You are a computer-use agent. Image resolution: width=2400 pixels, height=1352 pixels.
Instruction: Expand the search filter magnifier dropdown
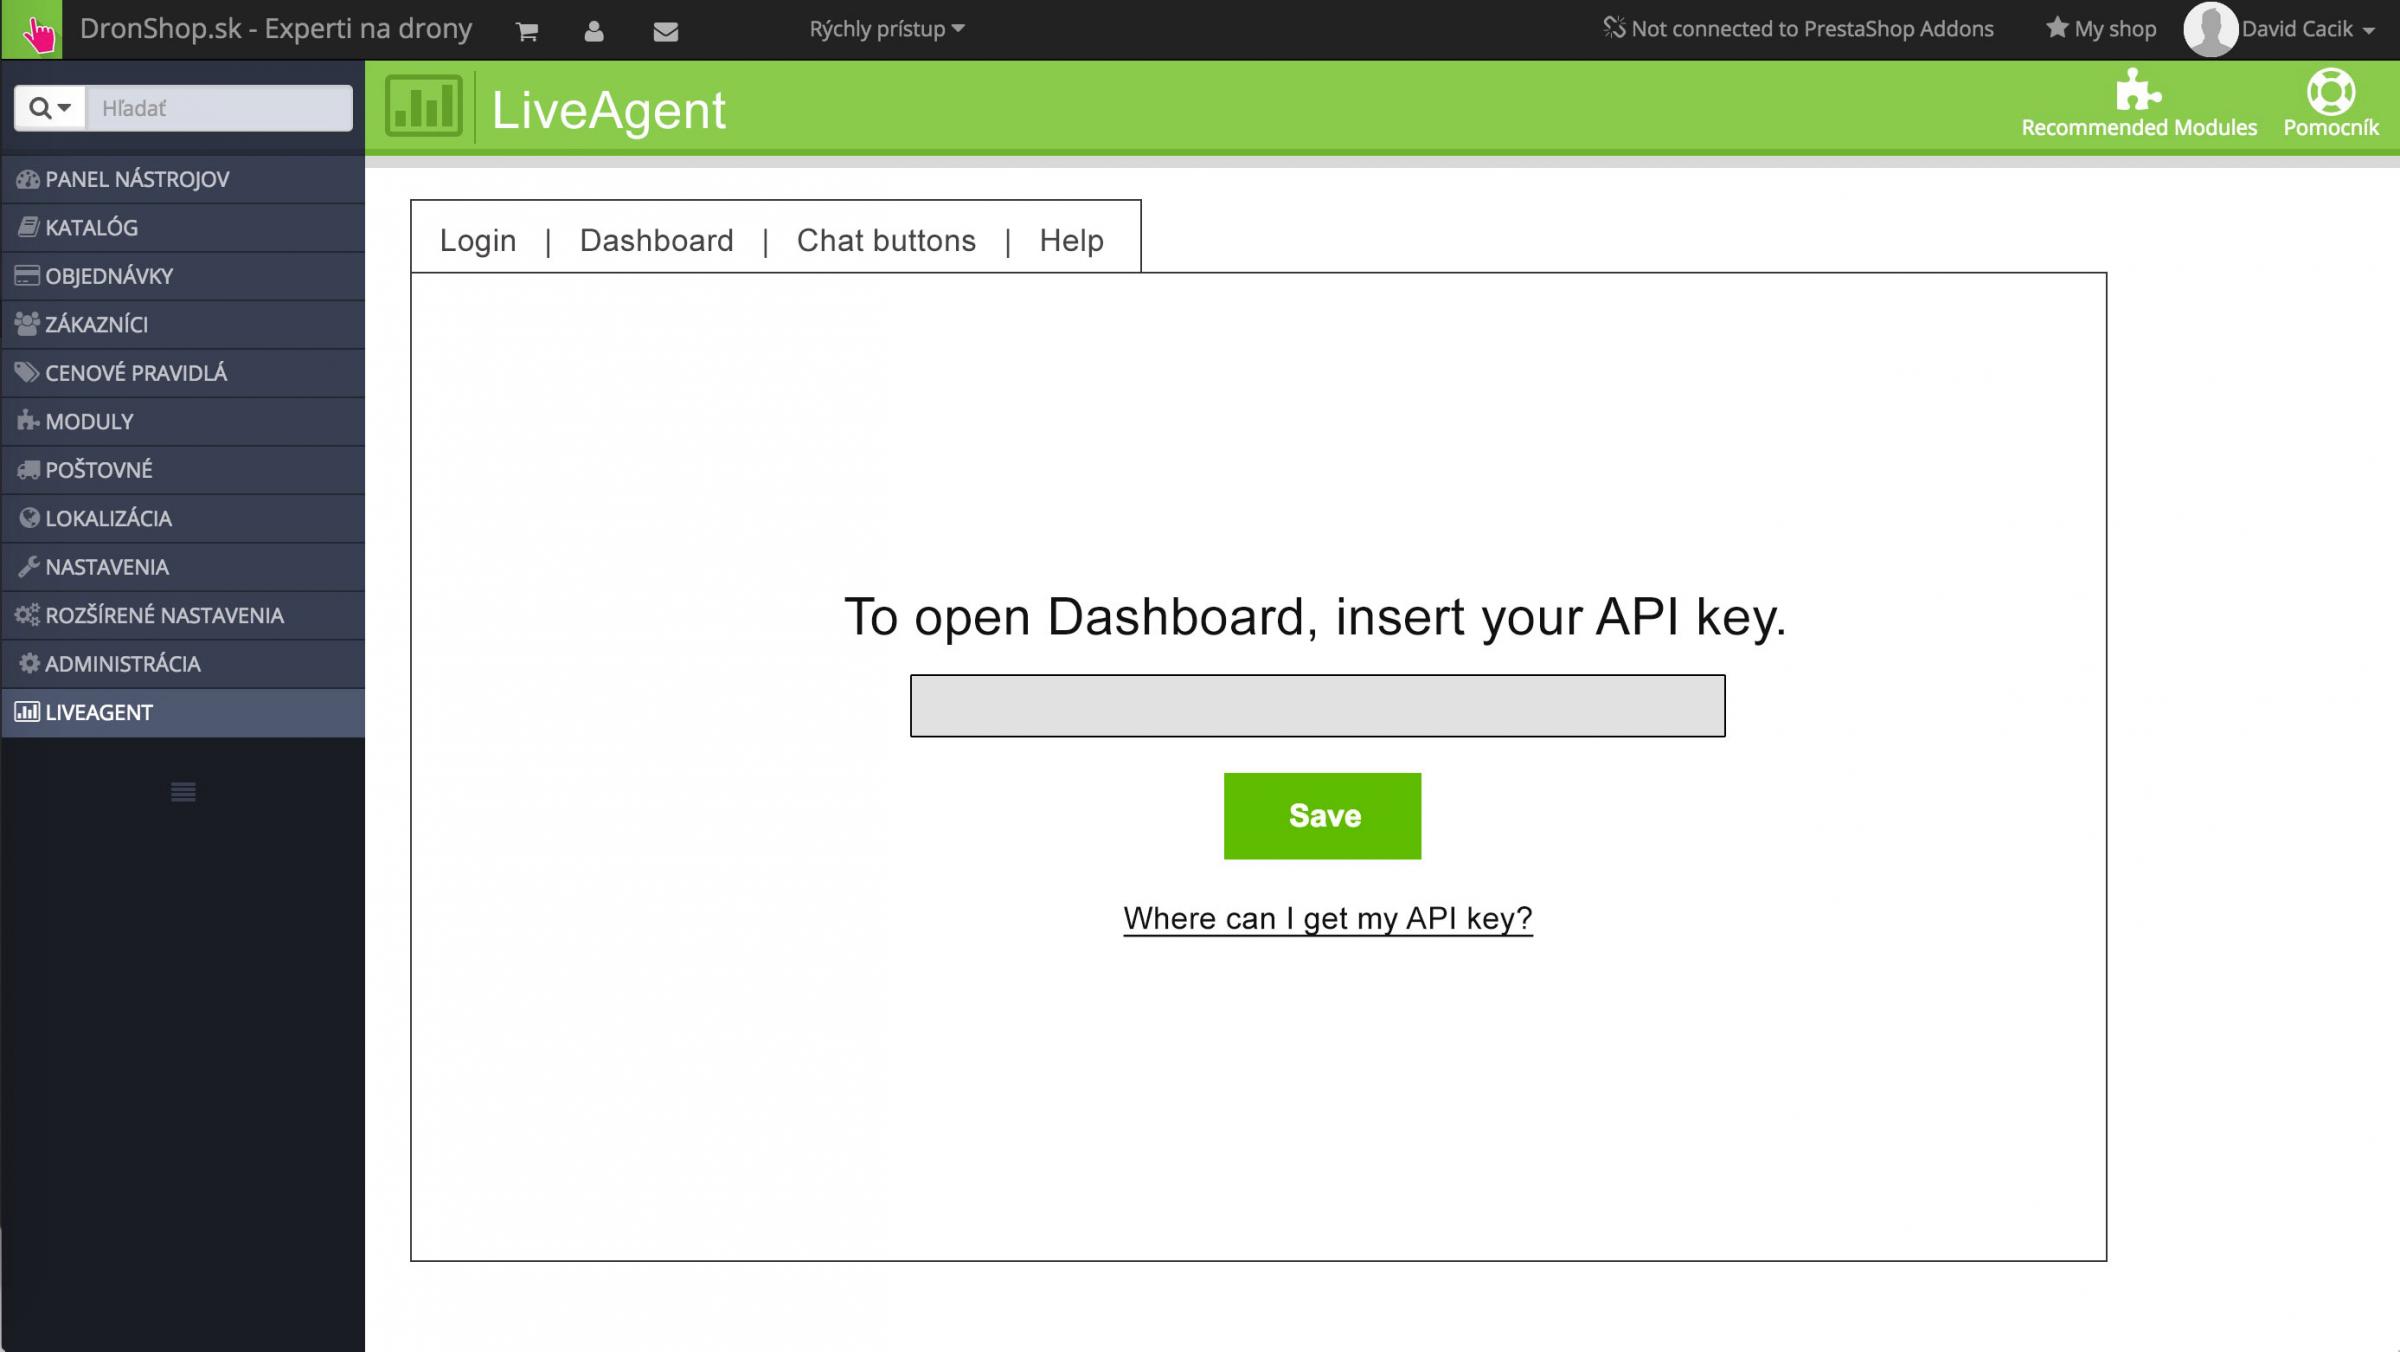point(50,108)
